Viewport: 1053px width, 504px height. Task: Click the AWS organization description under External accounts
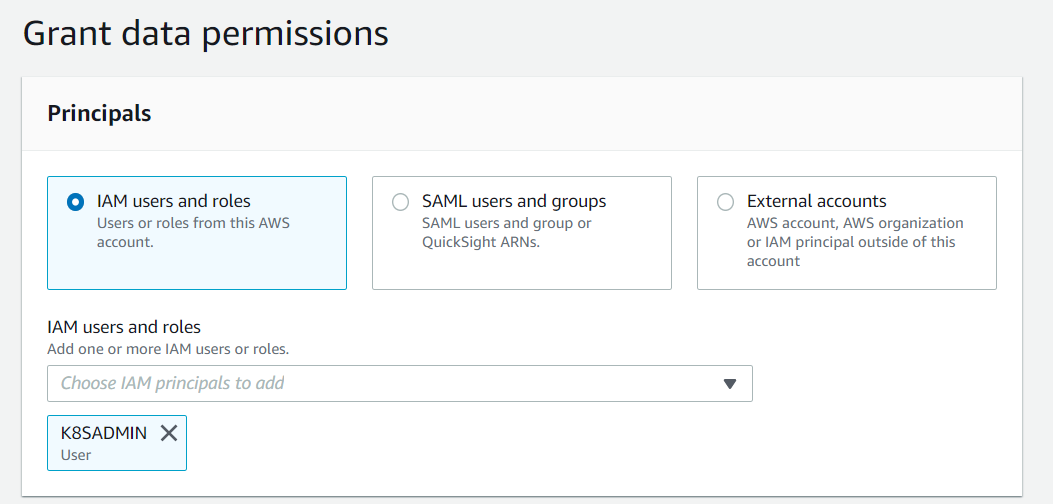(x=855, y=223)
